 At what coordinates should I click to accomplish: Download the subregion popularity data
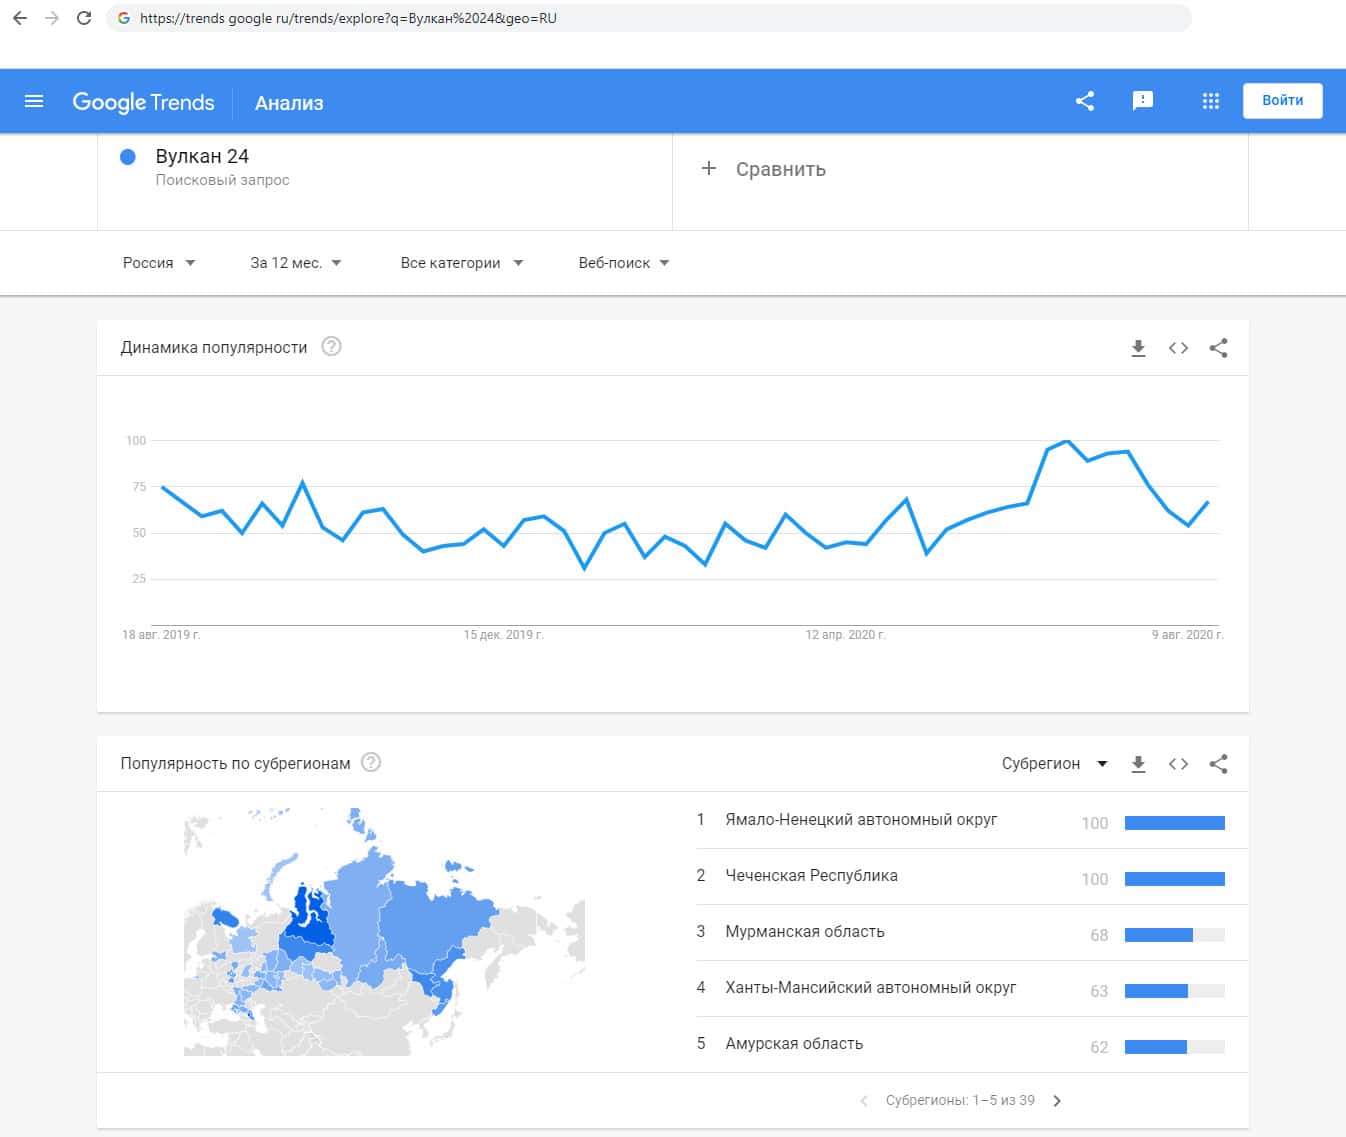[x=1138, y=764]
